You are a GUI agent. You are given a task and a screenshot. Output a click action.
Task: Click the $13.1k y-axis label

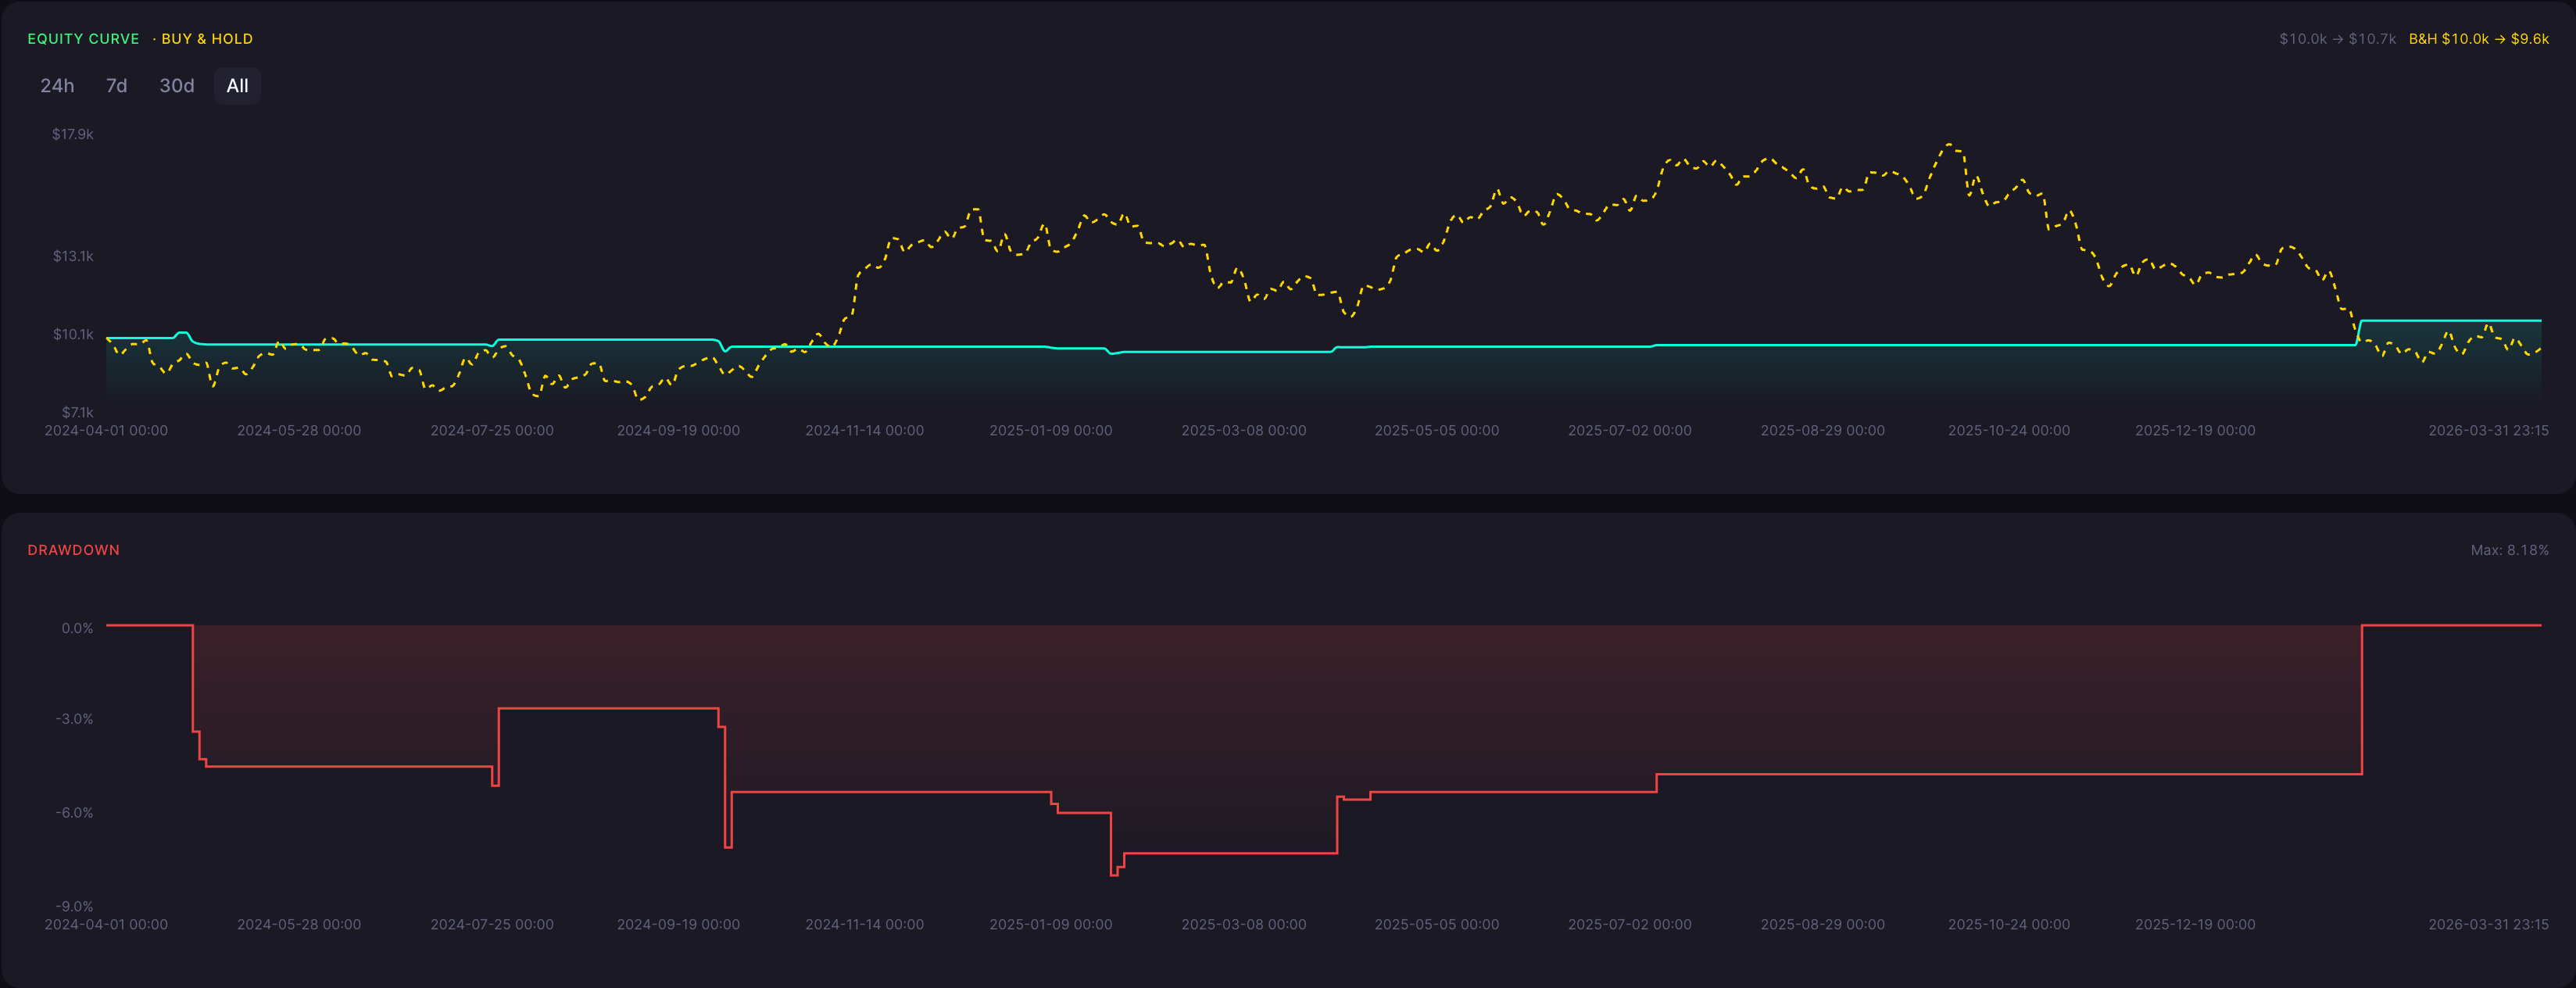point(73,256)
